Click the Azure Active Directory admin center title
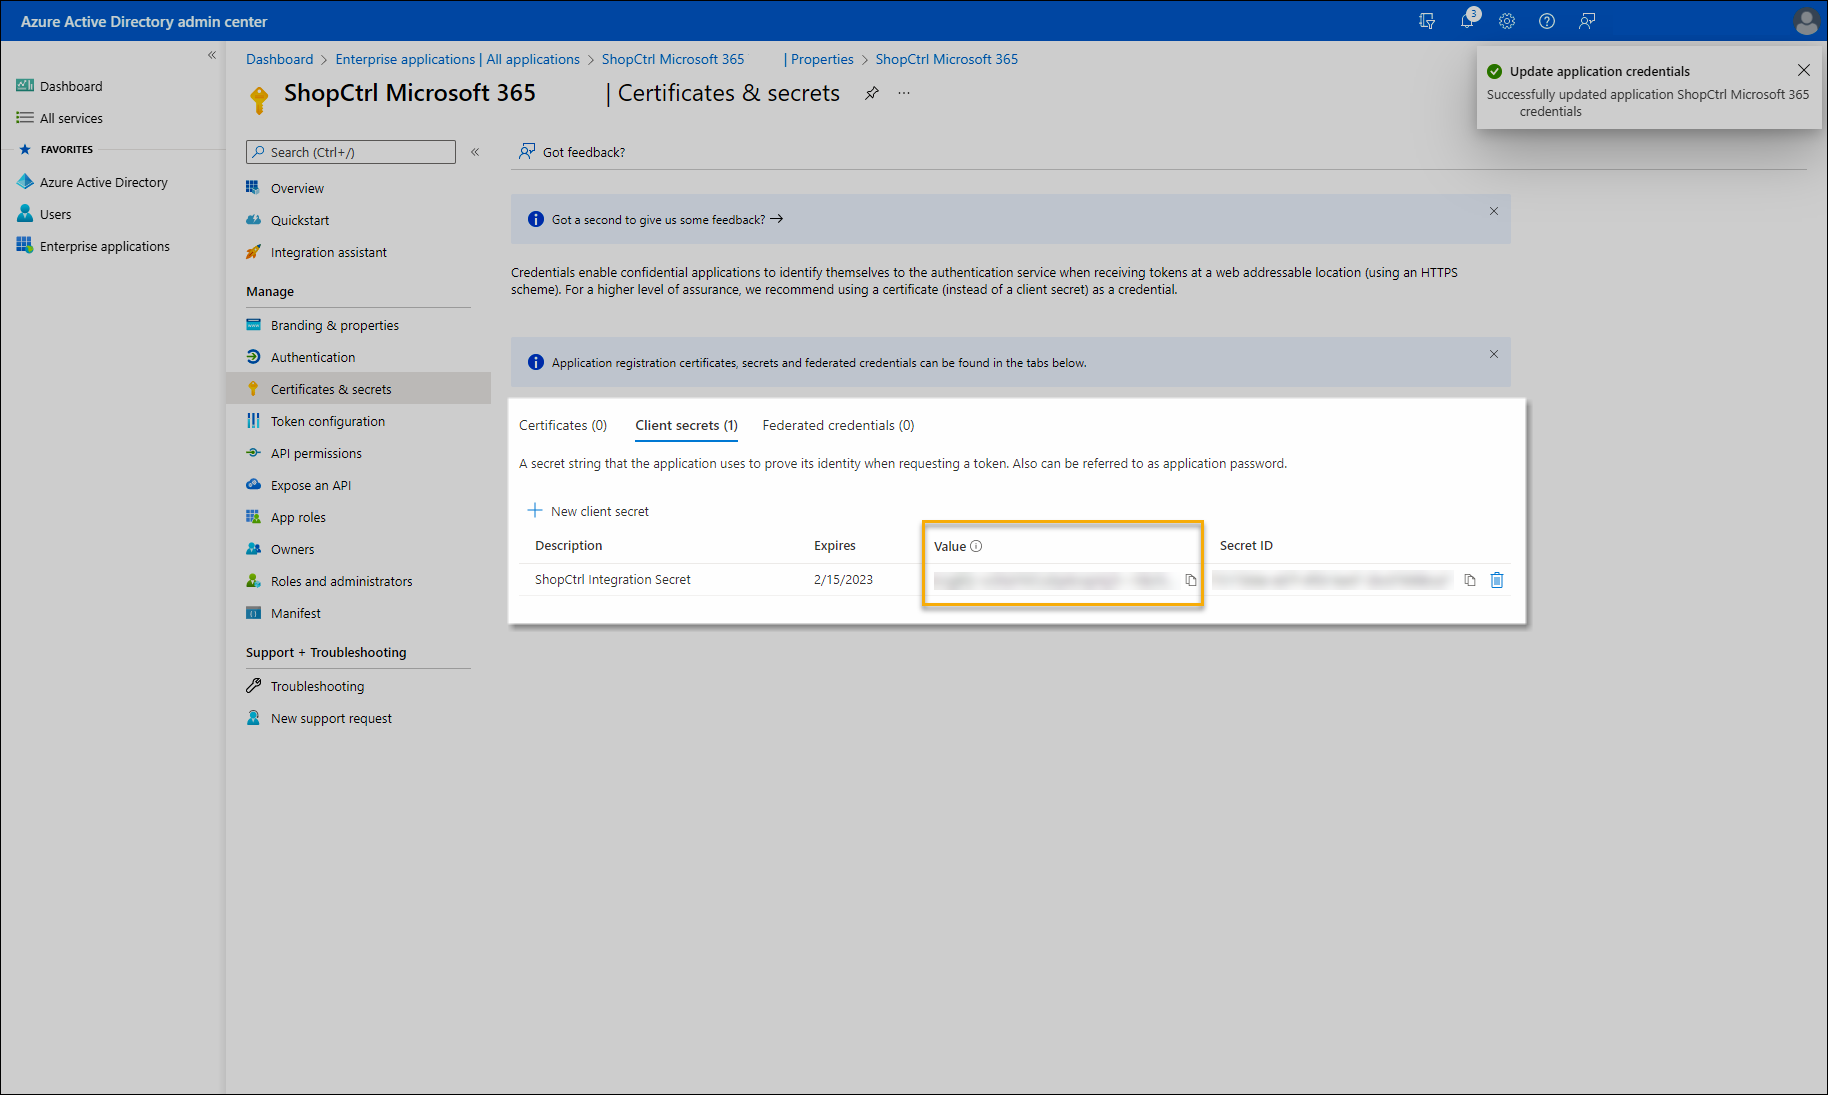1828x1095 pixels. pos(144,21)
